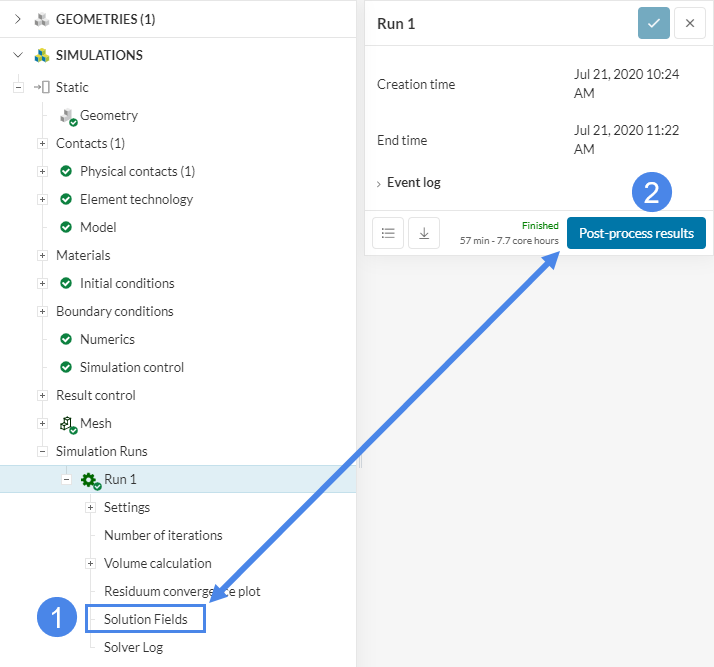Image resolution: width=714 pixels, height=667 pixels.
Task: Click the Geometry node icon under Static
Action: point(68,116)
